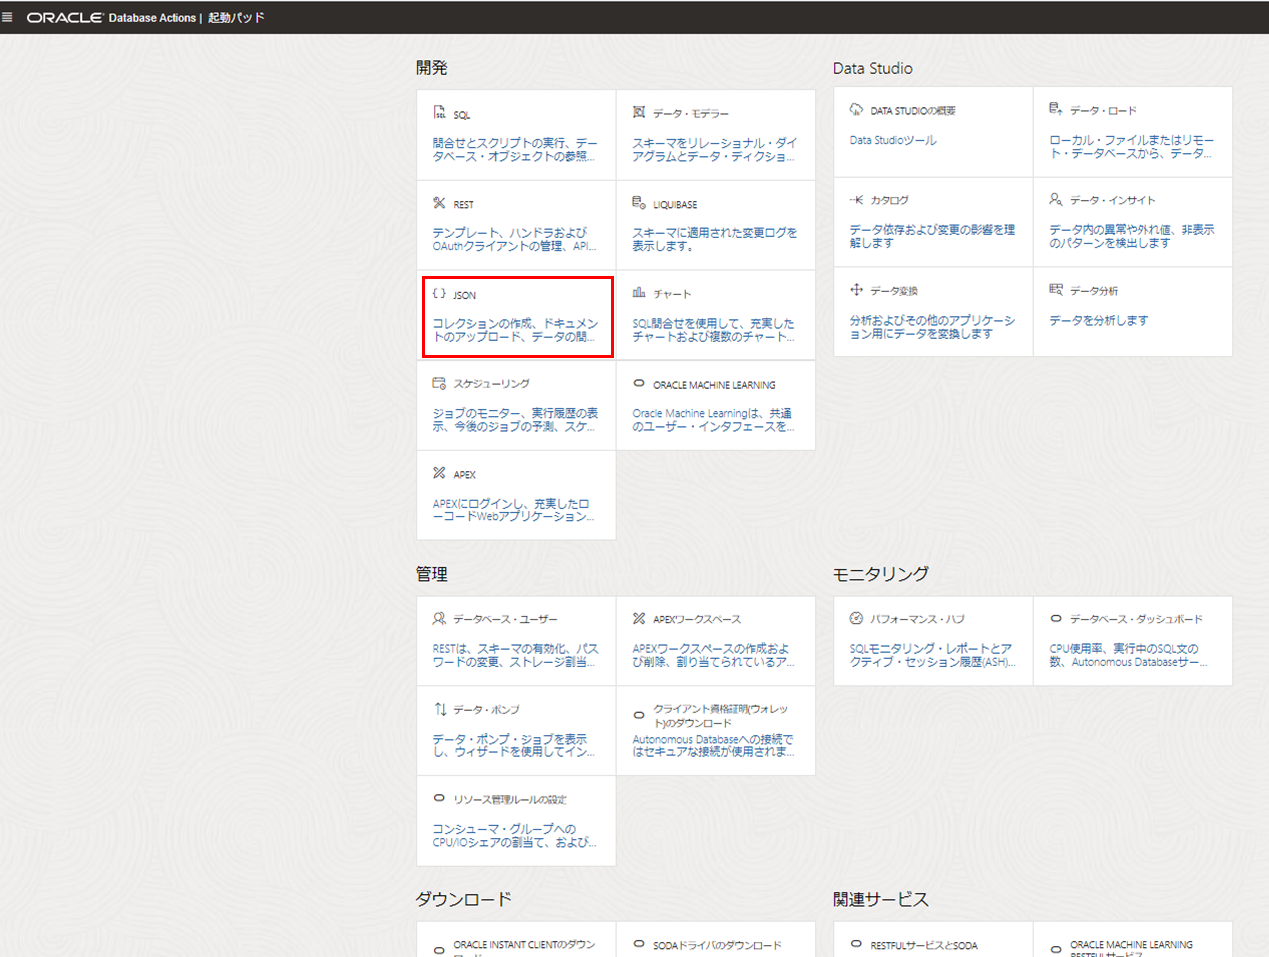Select the 起動パッド menu item
This screenshot has width=1269, height=957.
pos(237,16)
